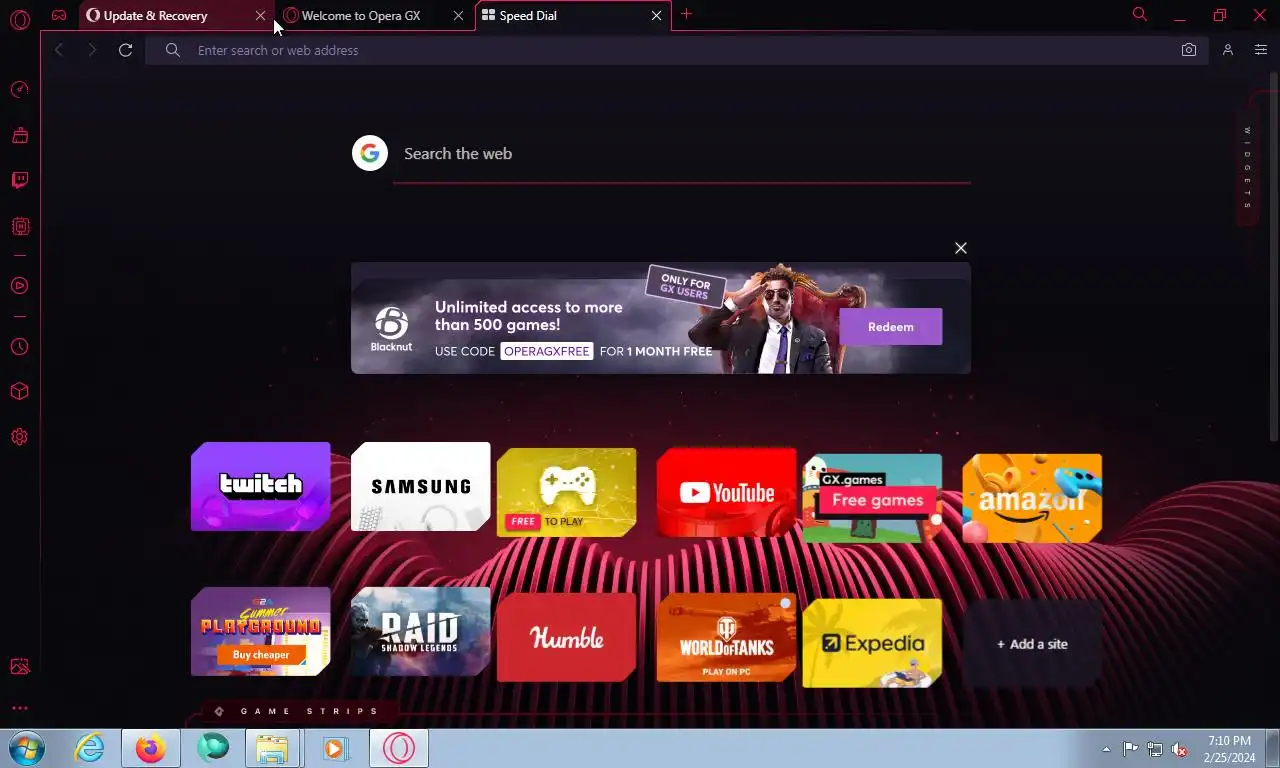Go forward to next page
The image size is (1280, 768).
click(92, 50)
